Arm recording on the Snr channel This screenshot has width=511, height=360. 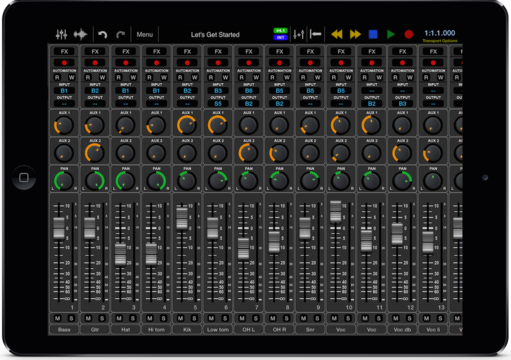(x=310, y=63)
